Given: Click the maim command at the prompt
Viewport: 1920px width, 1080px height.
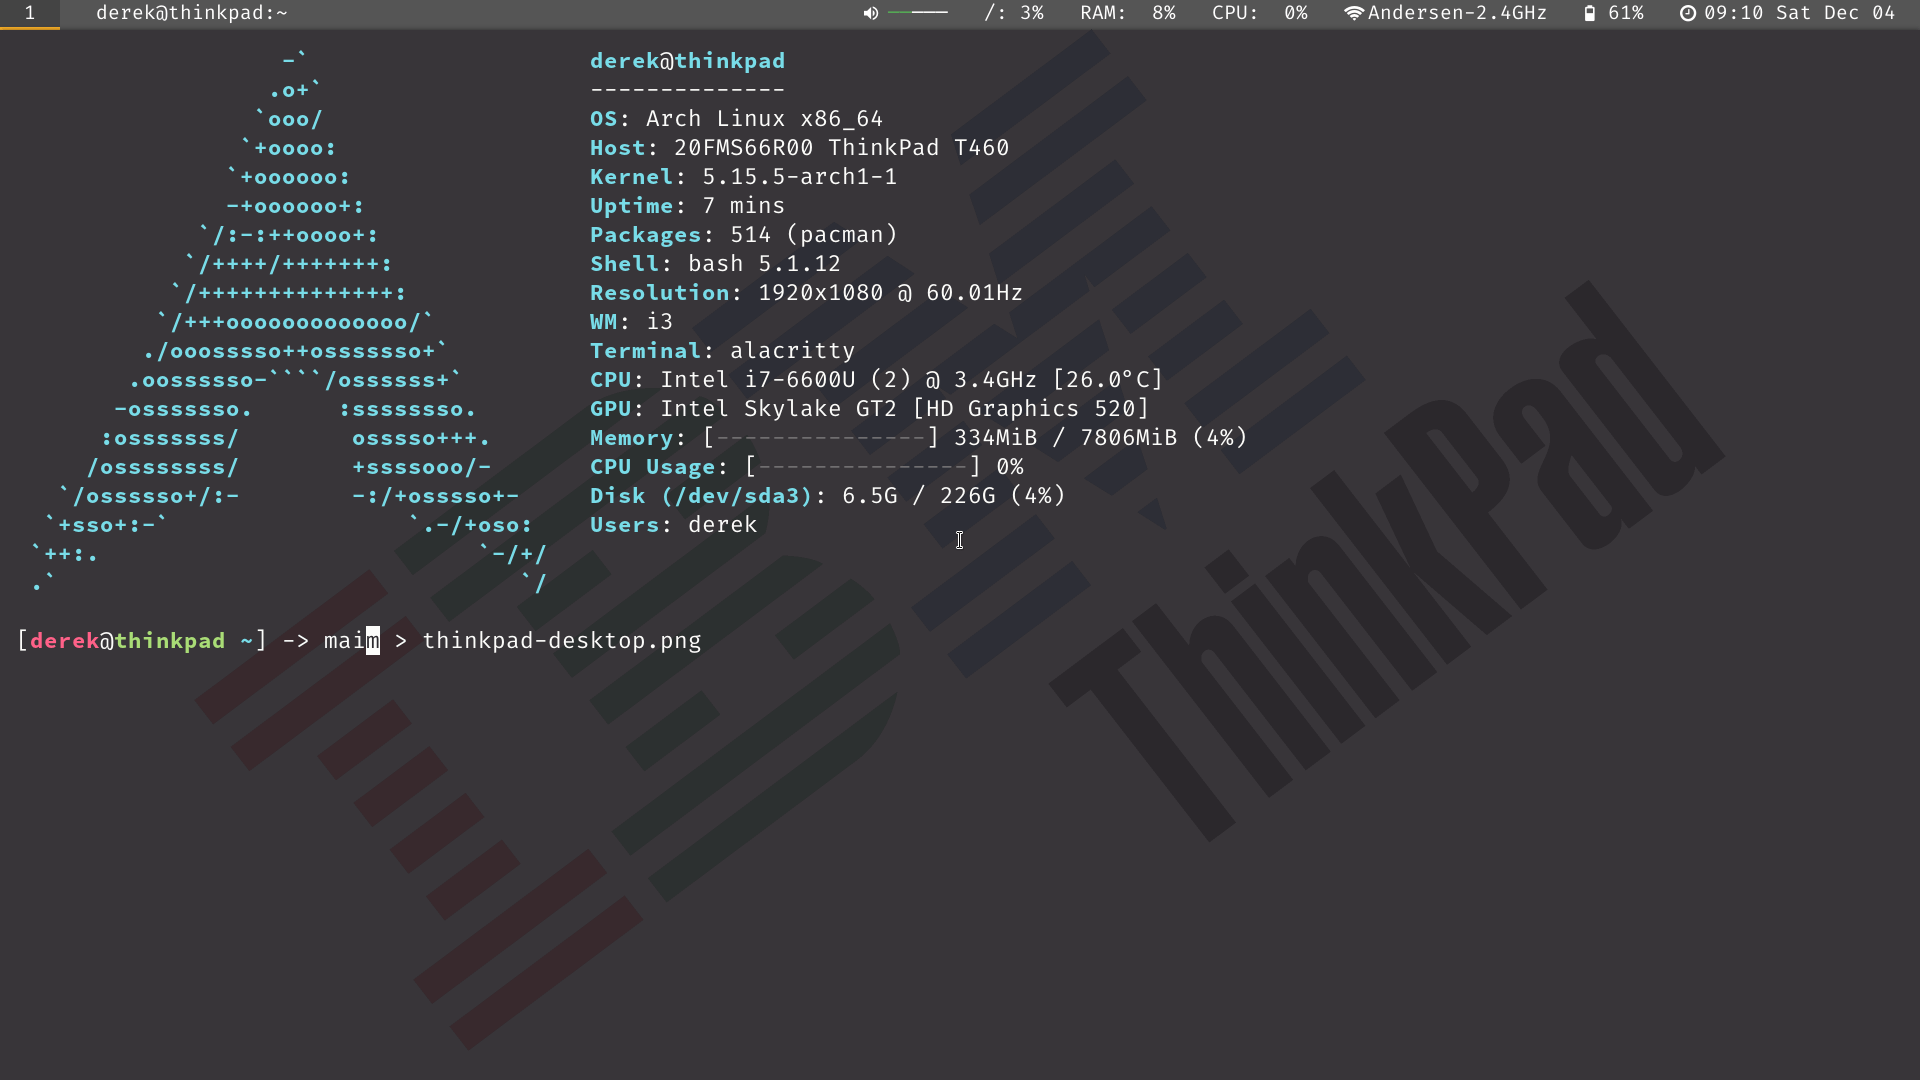Looking at the screenshot, I should [x=351, y=641].
